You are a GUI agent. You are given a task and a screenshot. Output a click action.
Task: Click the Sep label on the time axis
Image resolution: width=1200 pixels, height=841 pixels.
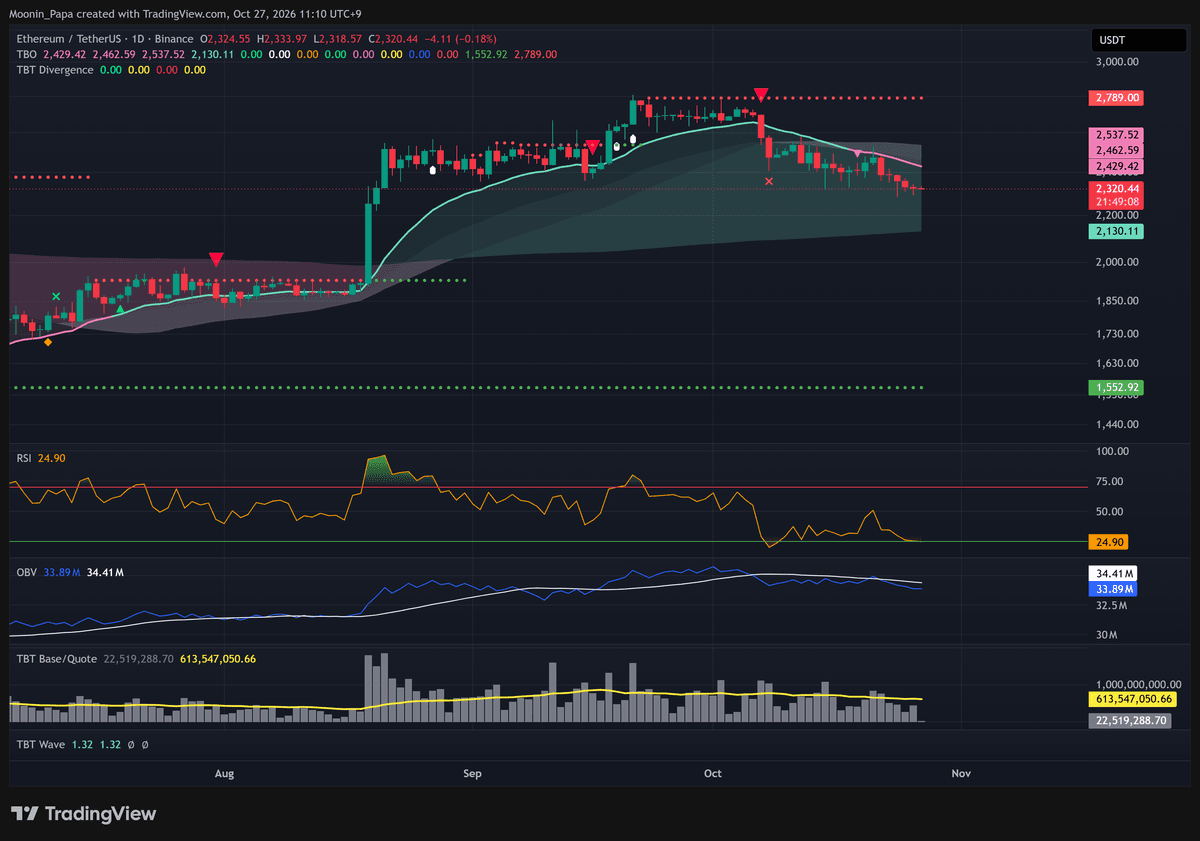click(x=473, y=773)
